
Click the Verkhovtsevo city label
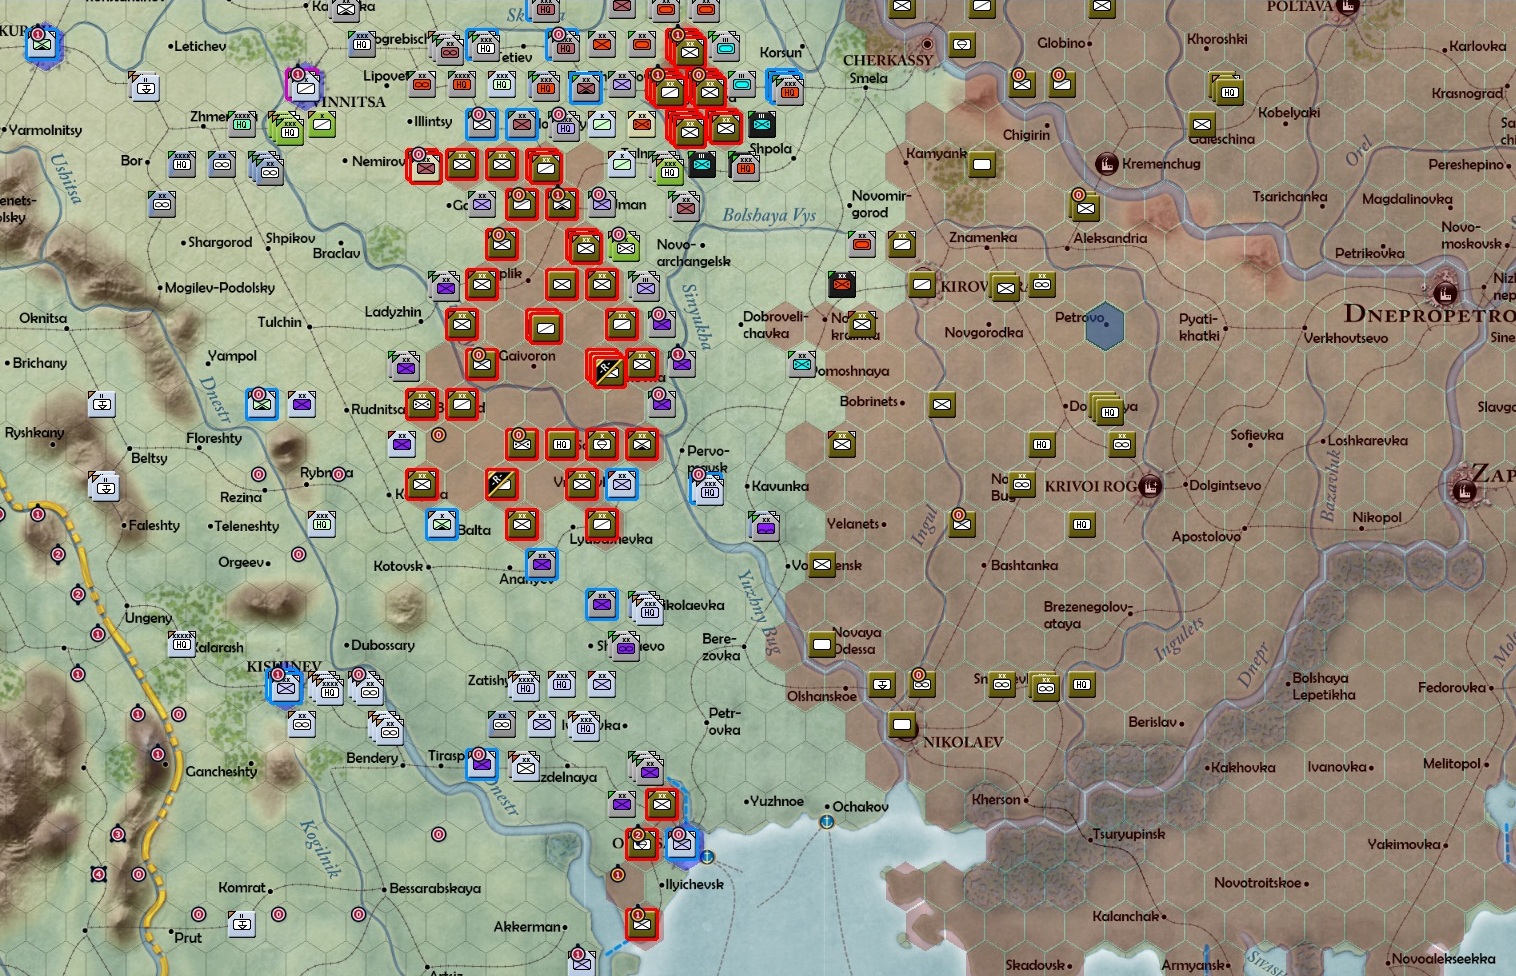[1346, 338]
